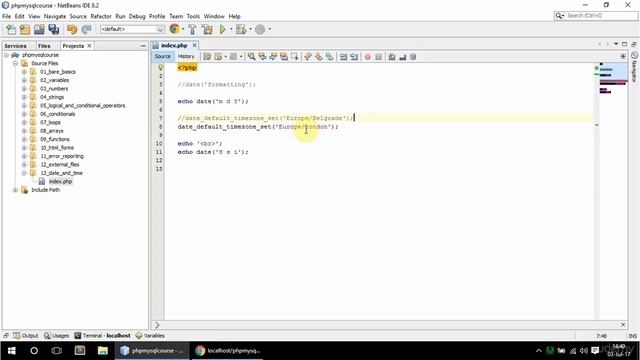This screenshot has height=360, width=640.
Task: Click the New Project toolbar icon
Action: click(x=25, y=29)
